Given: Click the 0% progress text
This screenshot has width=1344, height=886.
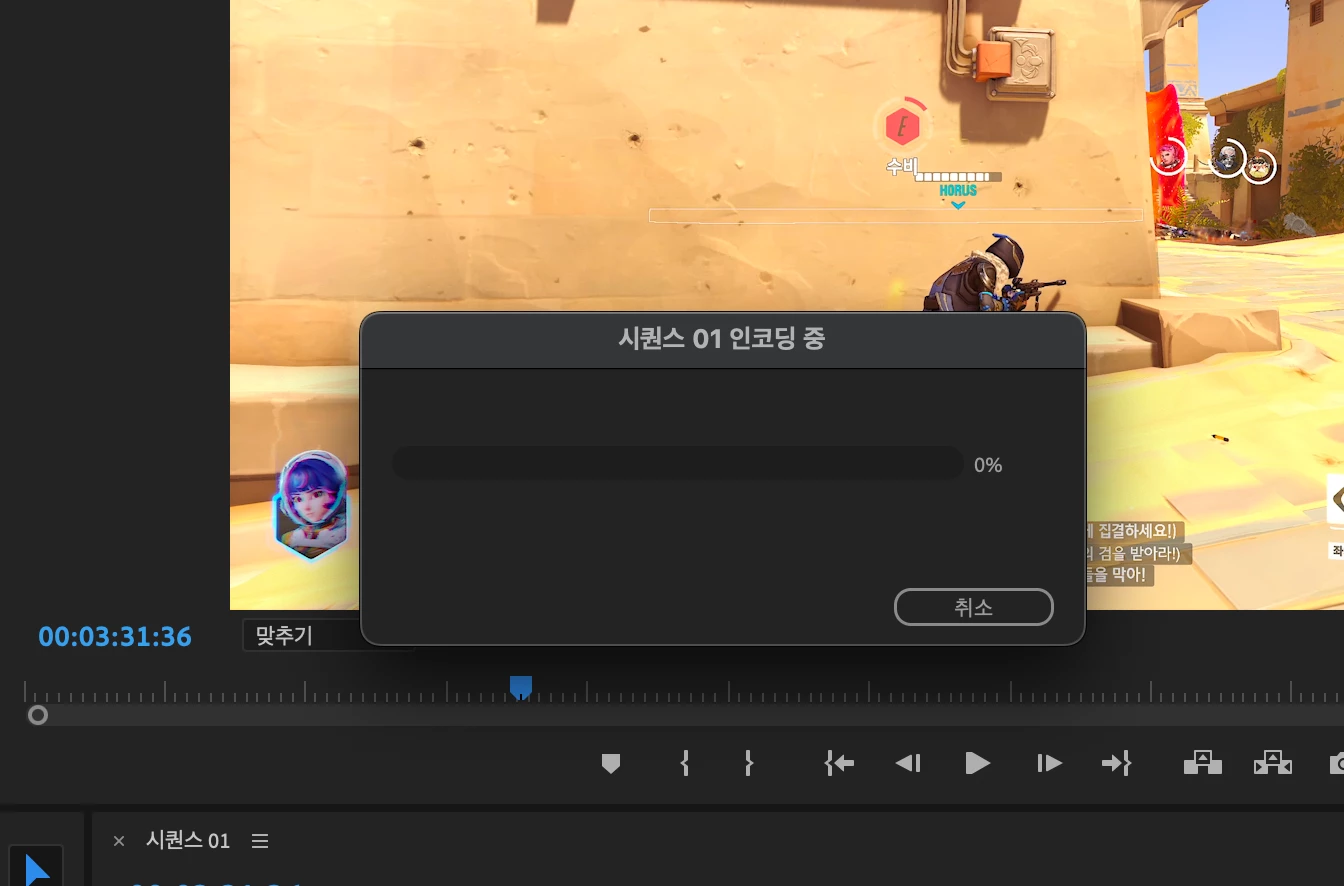Looking at the screenshot, I should (988, 465).
